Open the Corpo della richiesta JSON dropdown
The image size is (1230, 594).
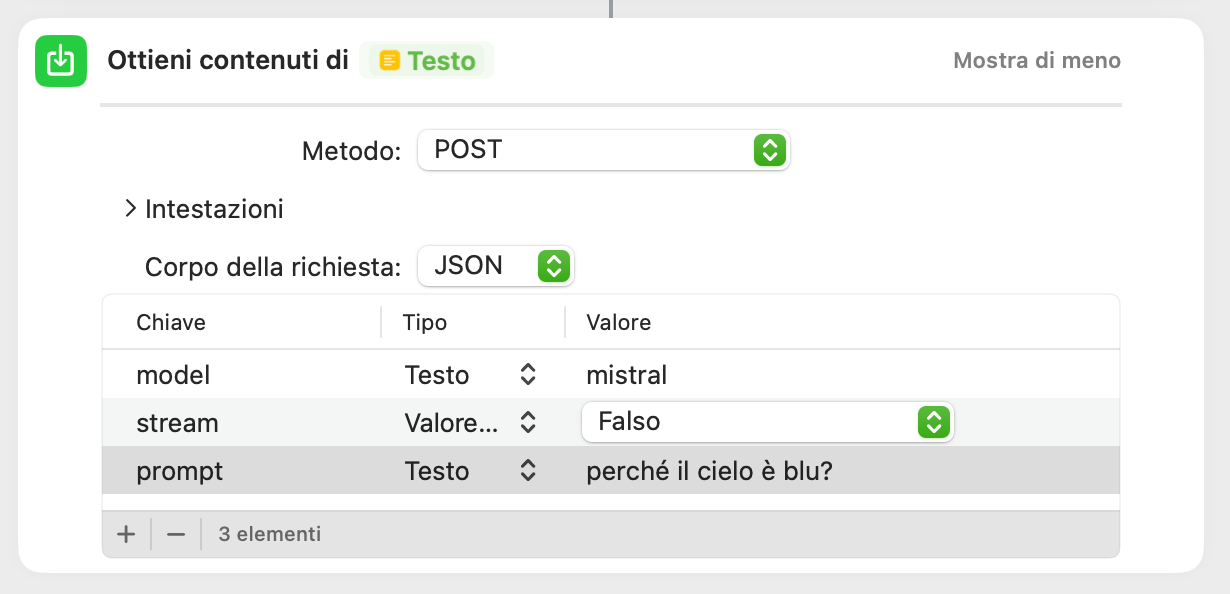(496, 266)
